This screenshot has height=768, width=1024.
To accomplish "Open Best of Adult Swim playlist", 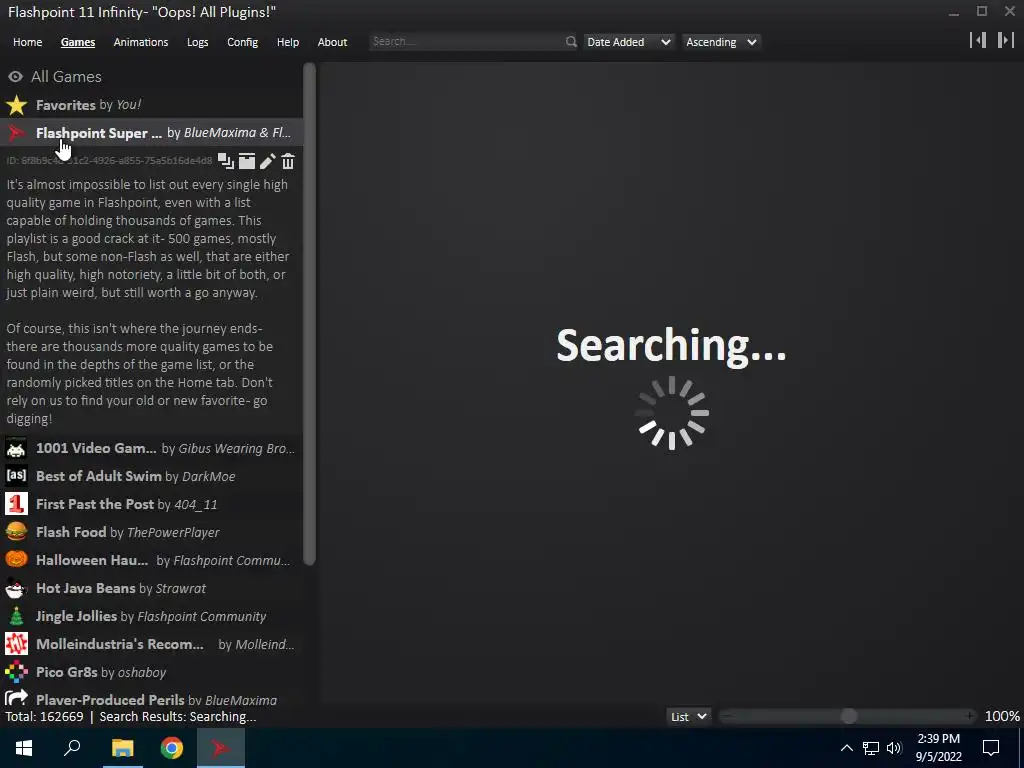I will point(152,476).
